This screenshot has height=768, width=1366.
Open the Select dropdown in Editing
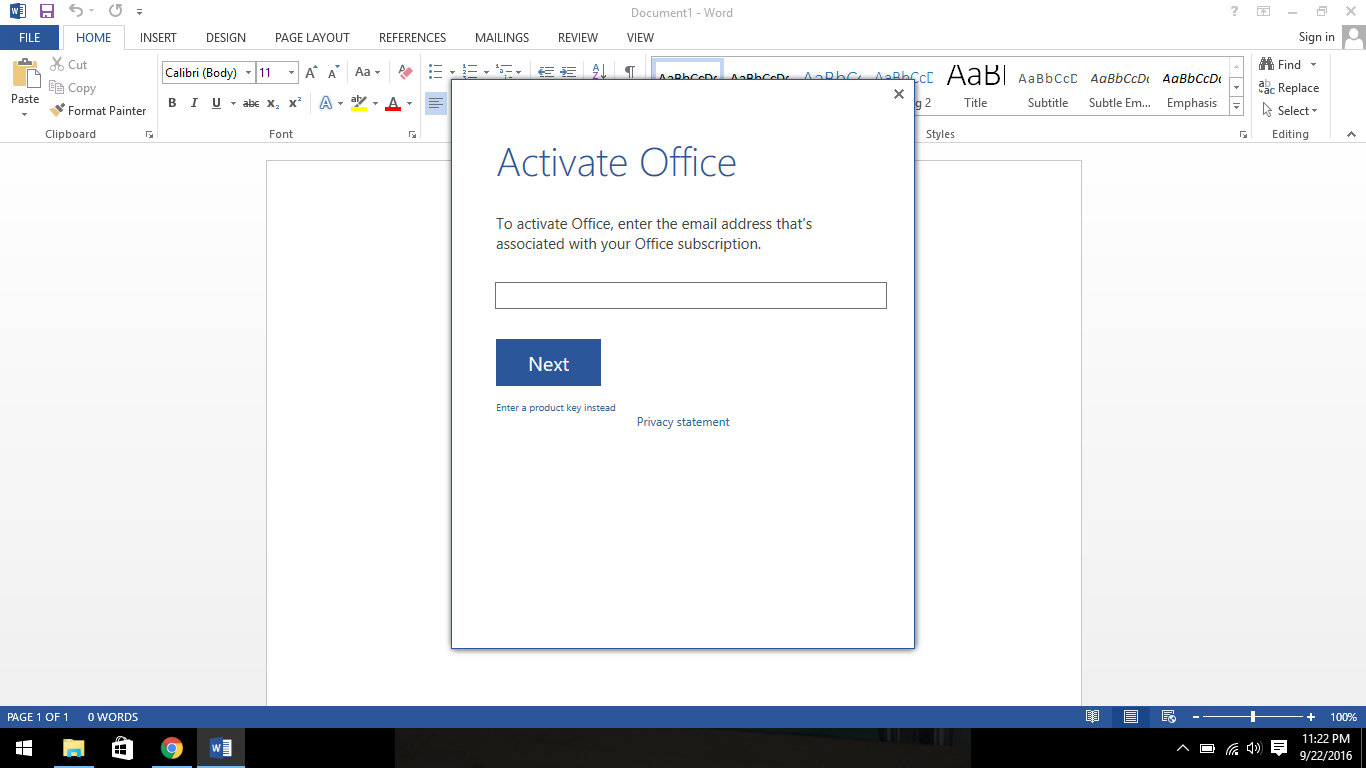coord(1290,111)
